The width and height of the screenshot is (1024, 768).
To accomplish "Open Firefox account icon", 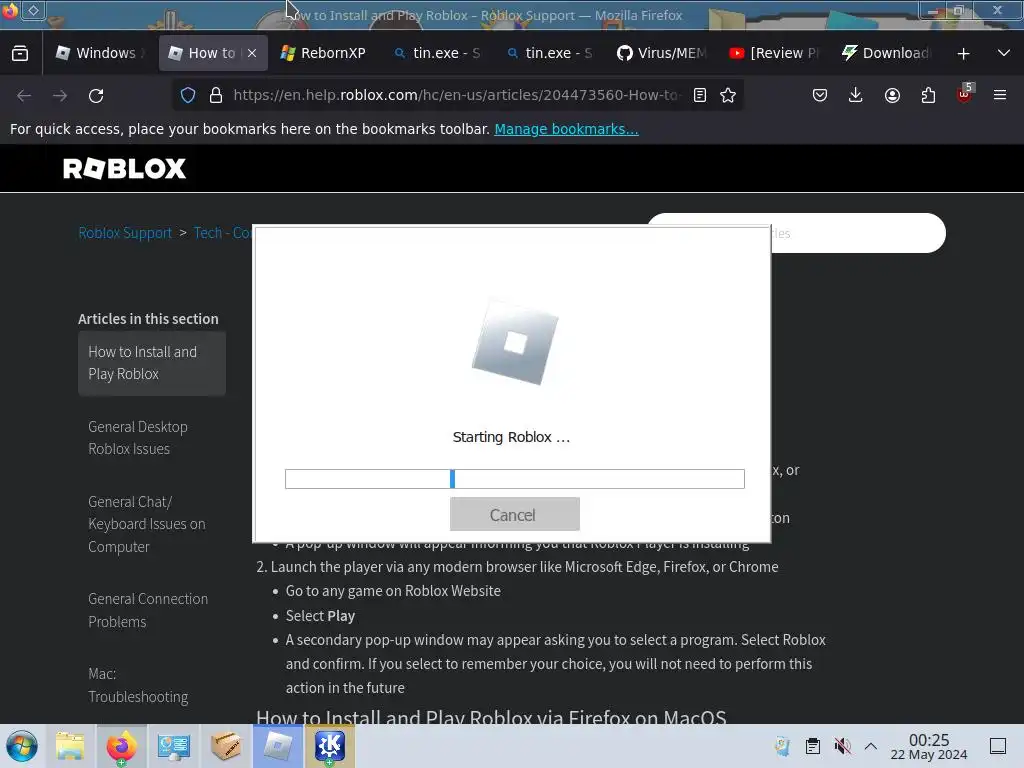I will (892, 95).
